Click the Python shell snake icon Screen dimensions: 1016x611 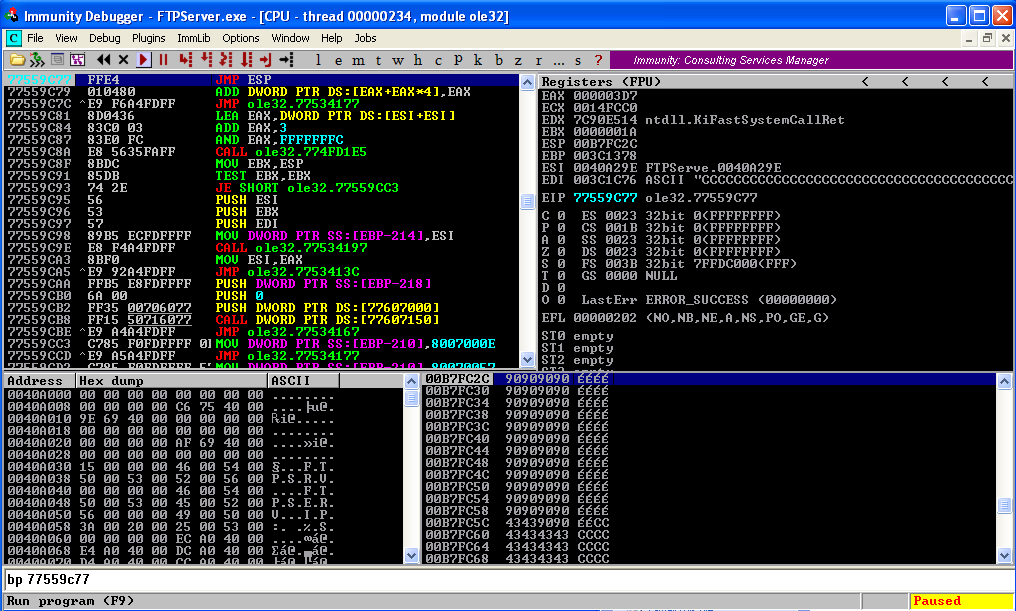pyautogui.click(x=37, y=60)
